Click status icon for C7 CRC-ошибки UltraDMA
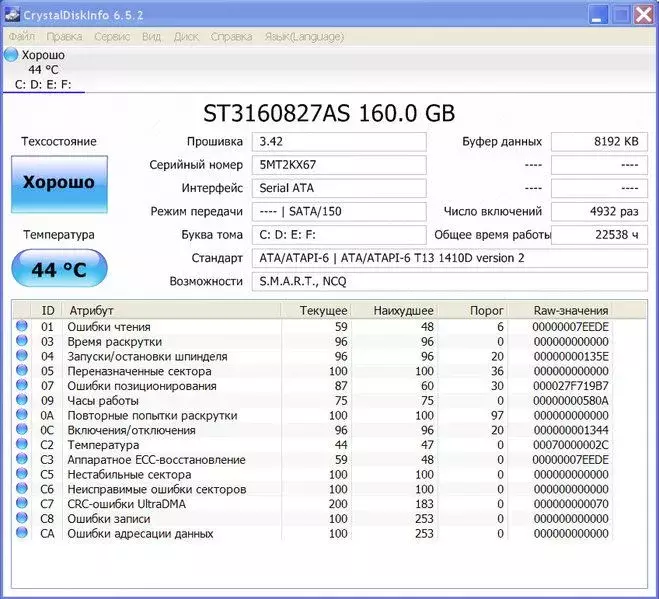 tap(22, 503)
